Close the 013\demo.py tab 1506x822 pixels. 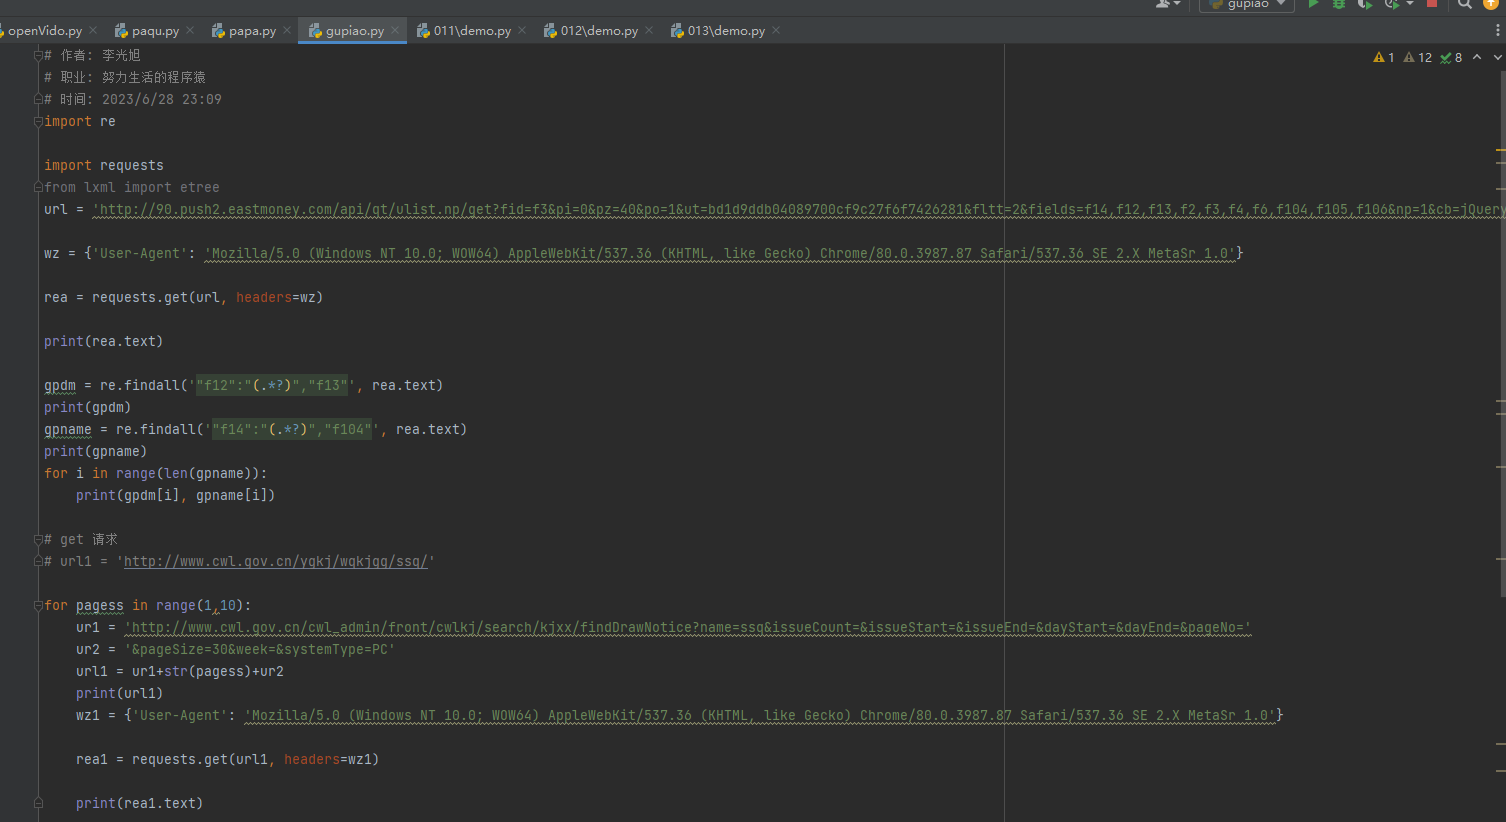[x=777, y=31]
